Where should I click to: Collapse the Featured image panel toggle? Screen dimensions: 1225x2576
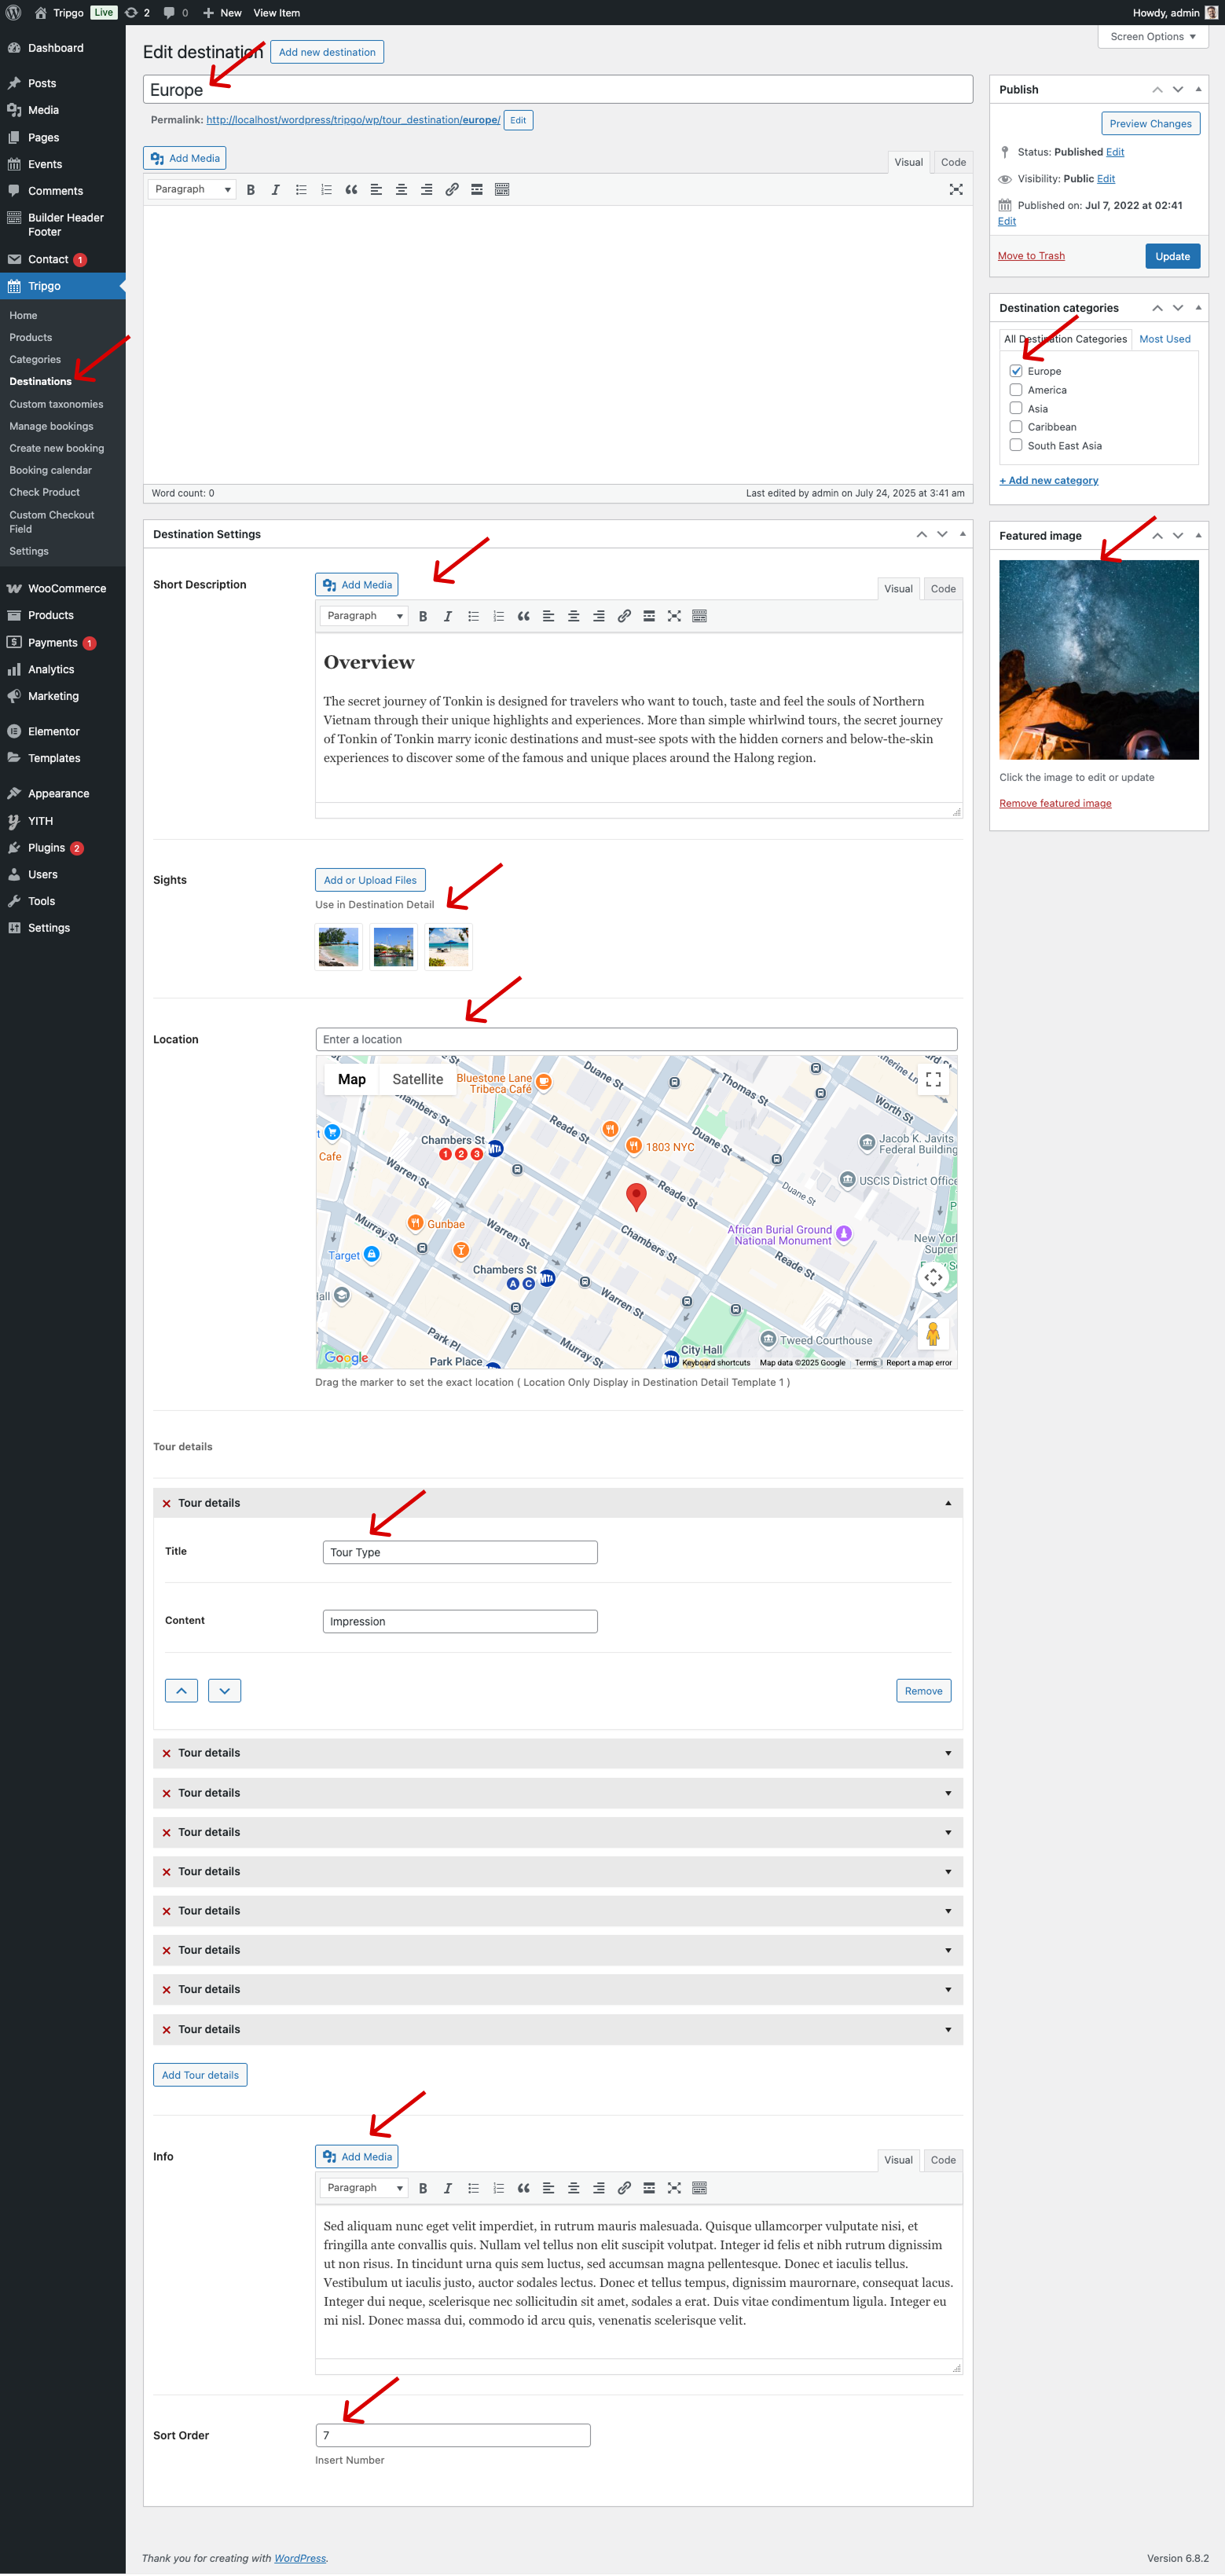pyautogui.click(x=1198, y=535)
